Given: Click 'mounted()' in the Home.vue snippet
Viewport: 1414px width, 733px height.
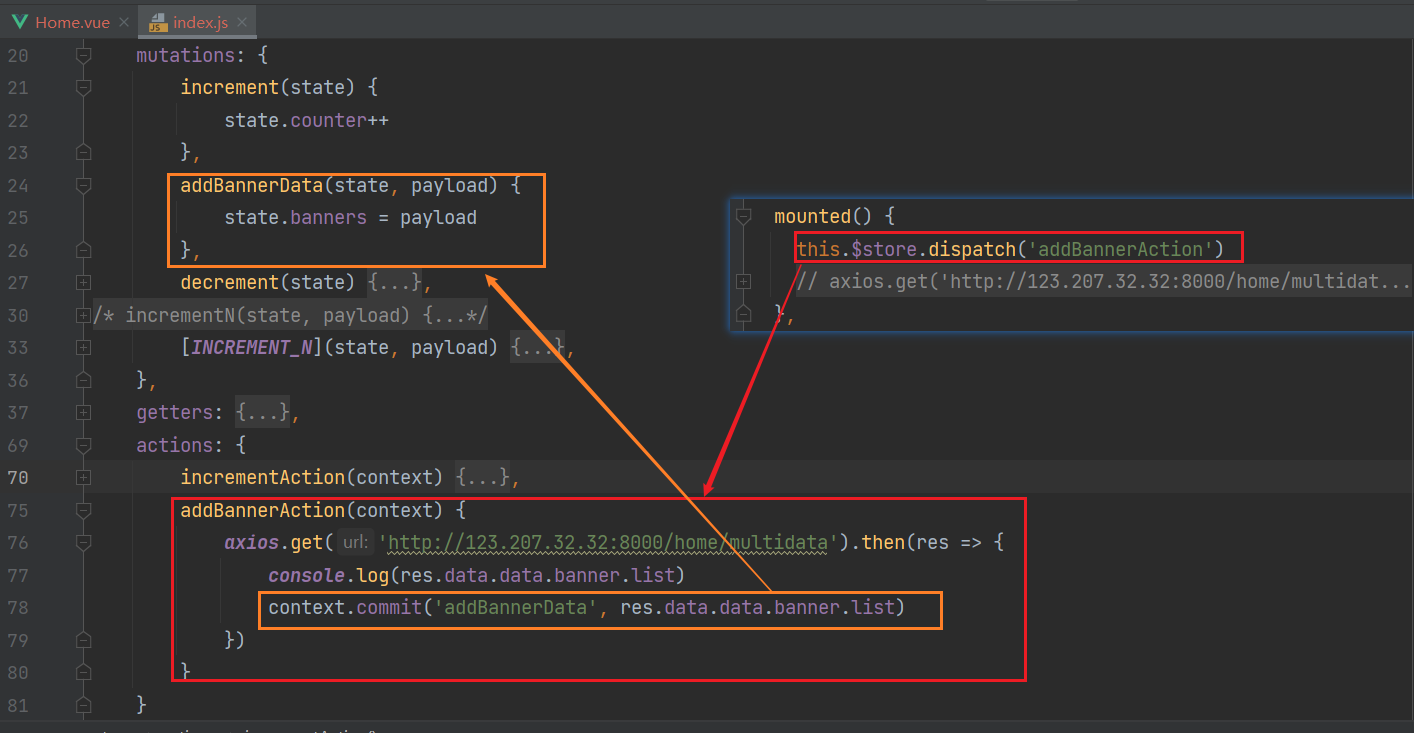Looking at the screenshot, I should point(824,216).
